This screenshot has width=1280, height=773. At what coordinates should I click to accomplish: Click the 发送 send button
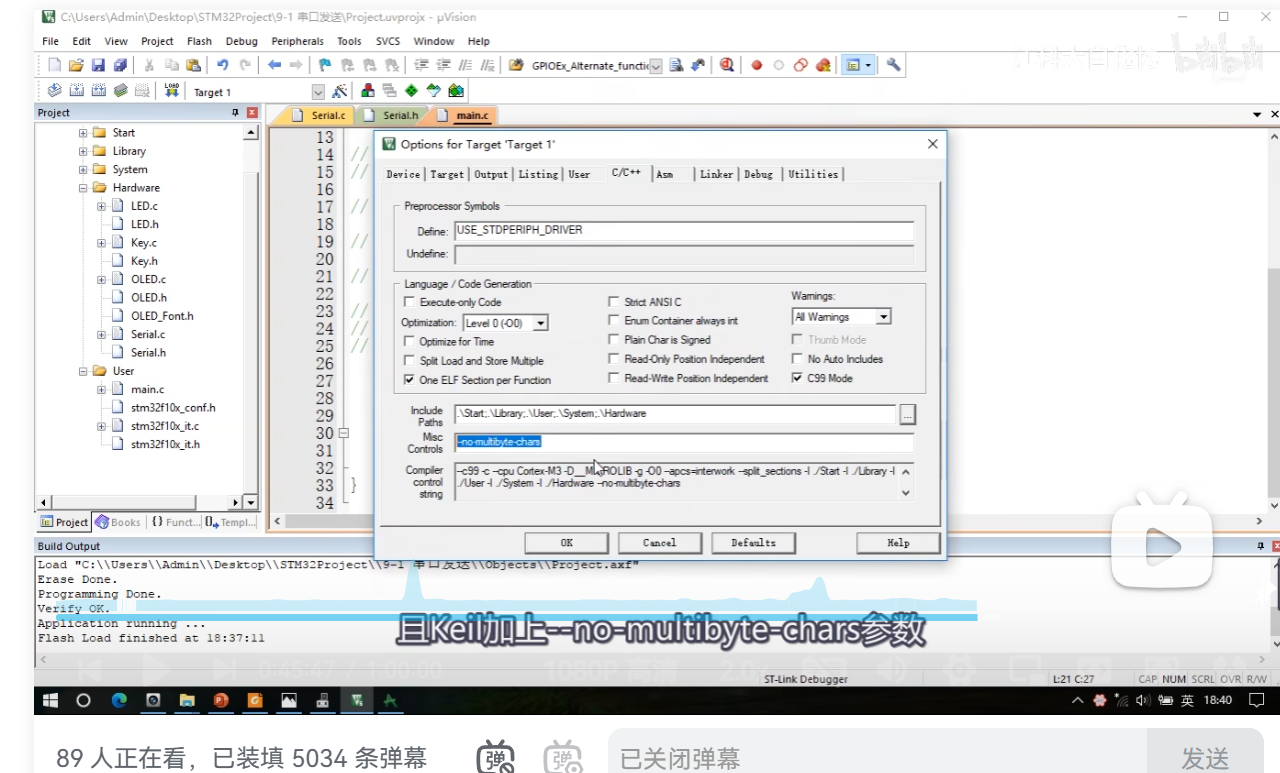[x=1205, y=758]
